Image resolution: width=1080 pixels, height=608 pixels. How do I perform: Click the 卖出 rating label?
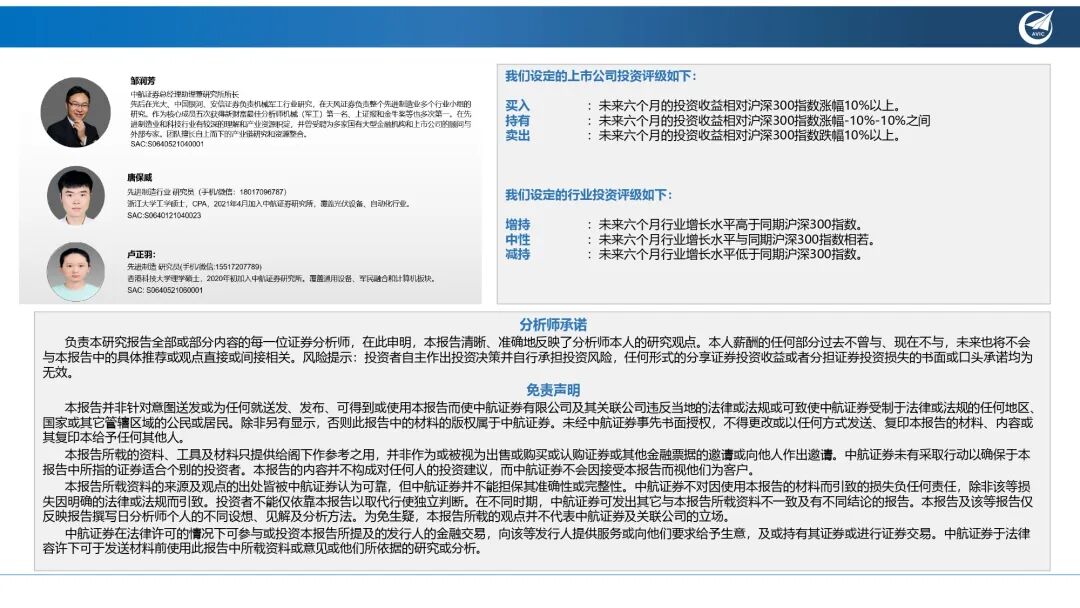click(517, 135)
